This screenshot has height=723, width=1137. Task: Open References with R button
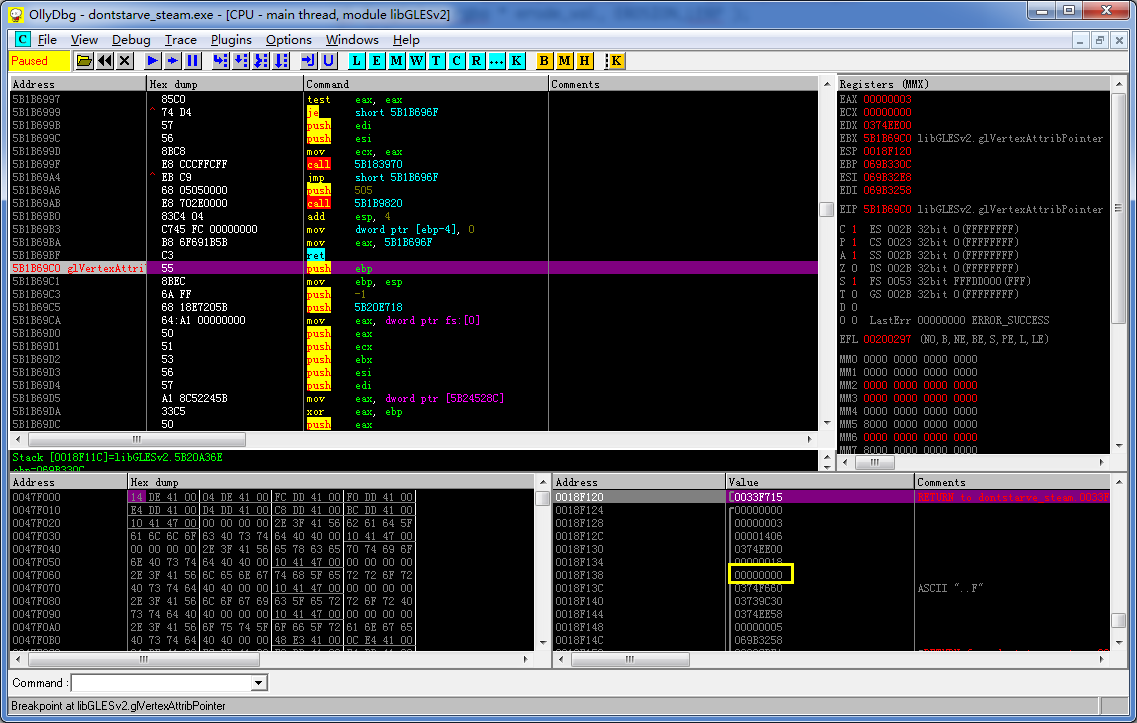coord(476,61)
